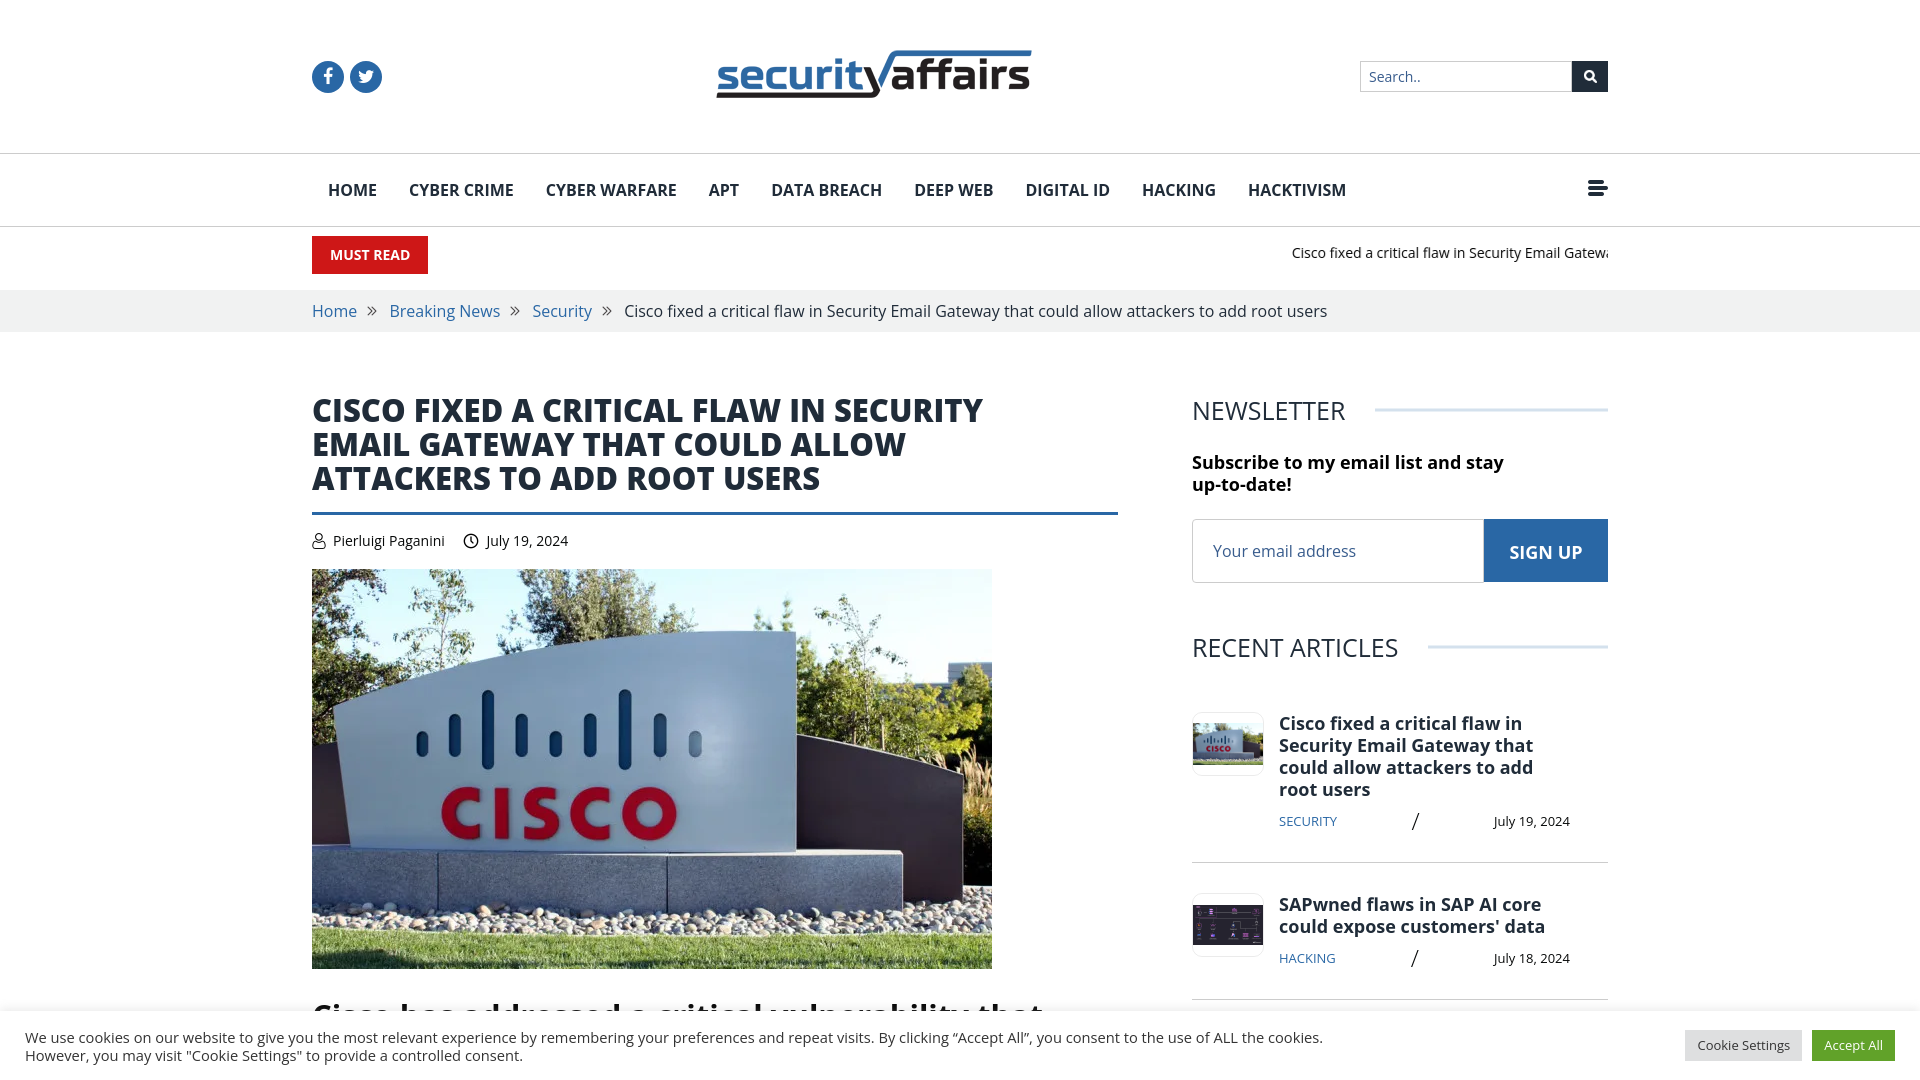Click the Facebook icon
This screenshot has height=1080, width=1920.
tap(327, 76)
